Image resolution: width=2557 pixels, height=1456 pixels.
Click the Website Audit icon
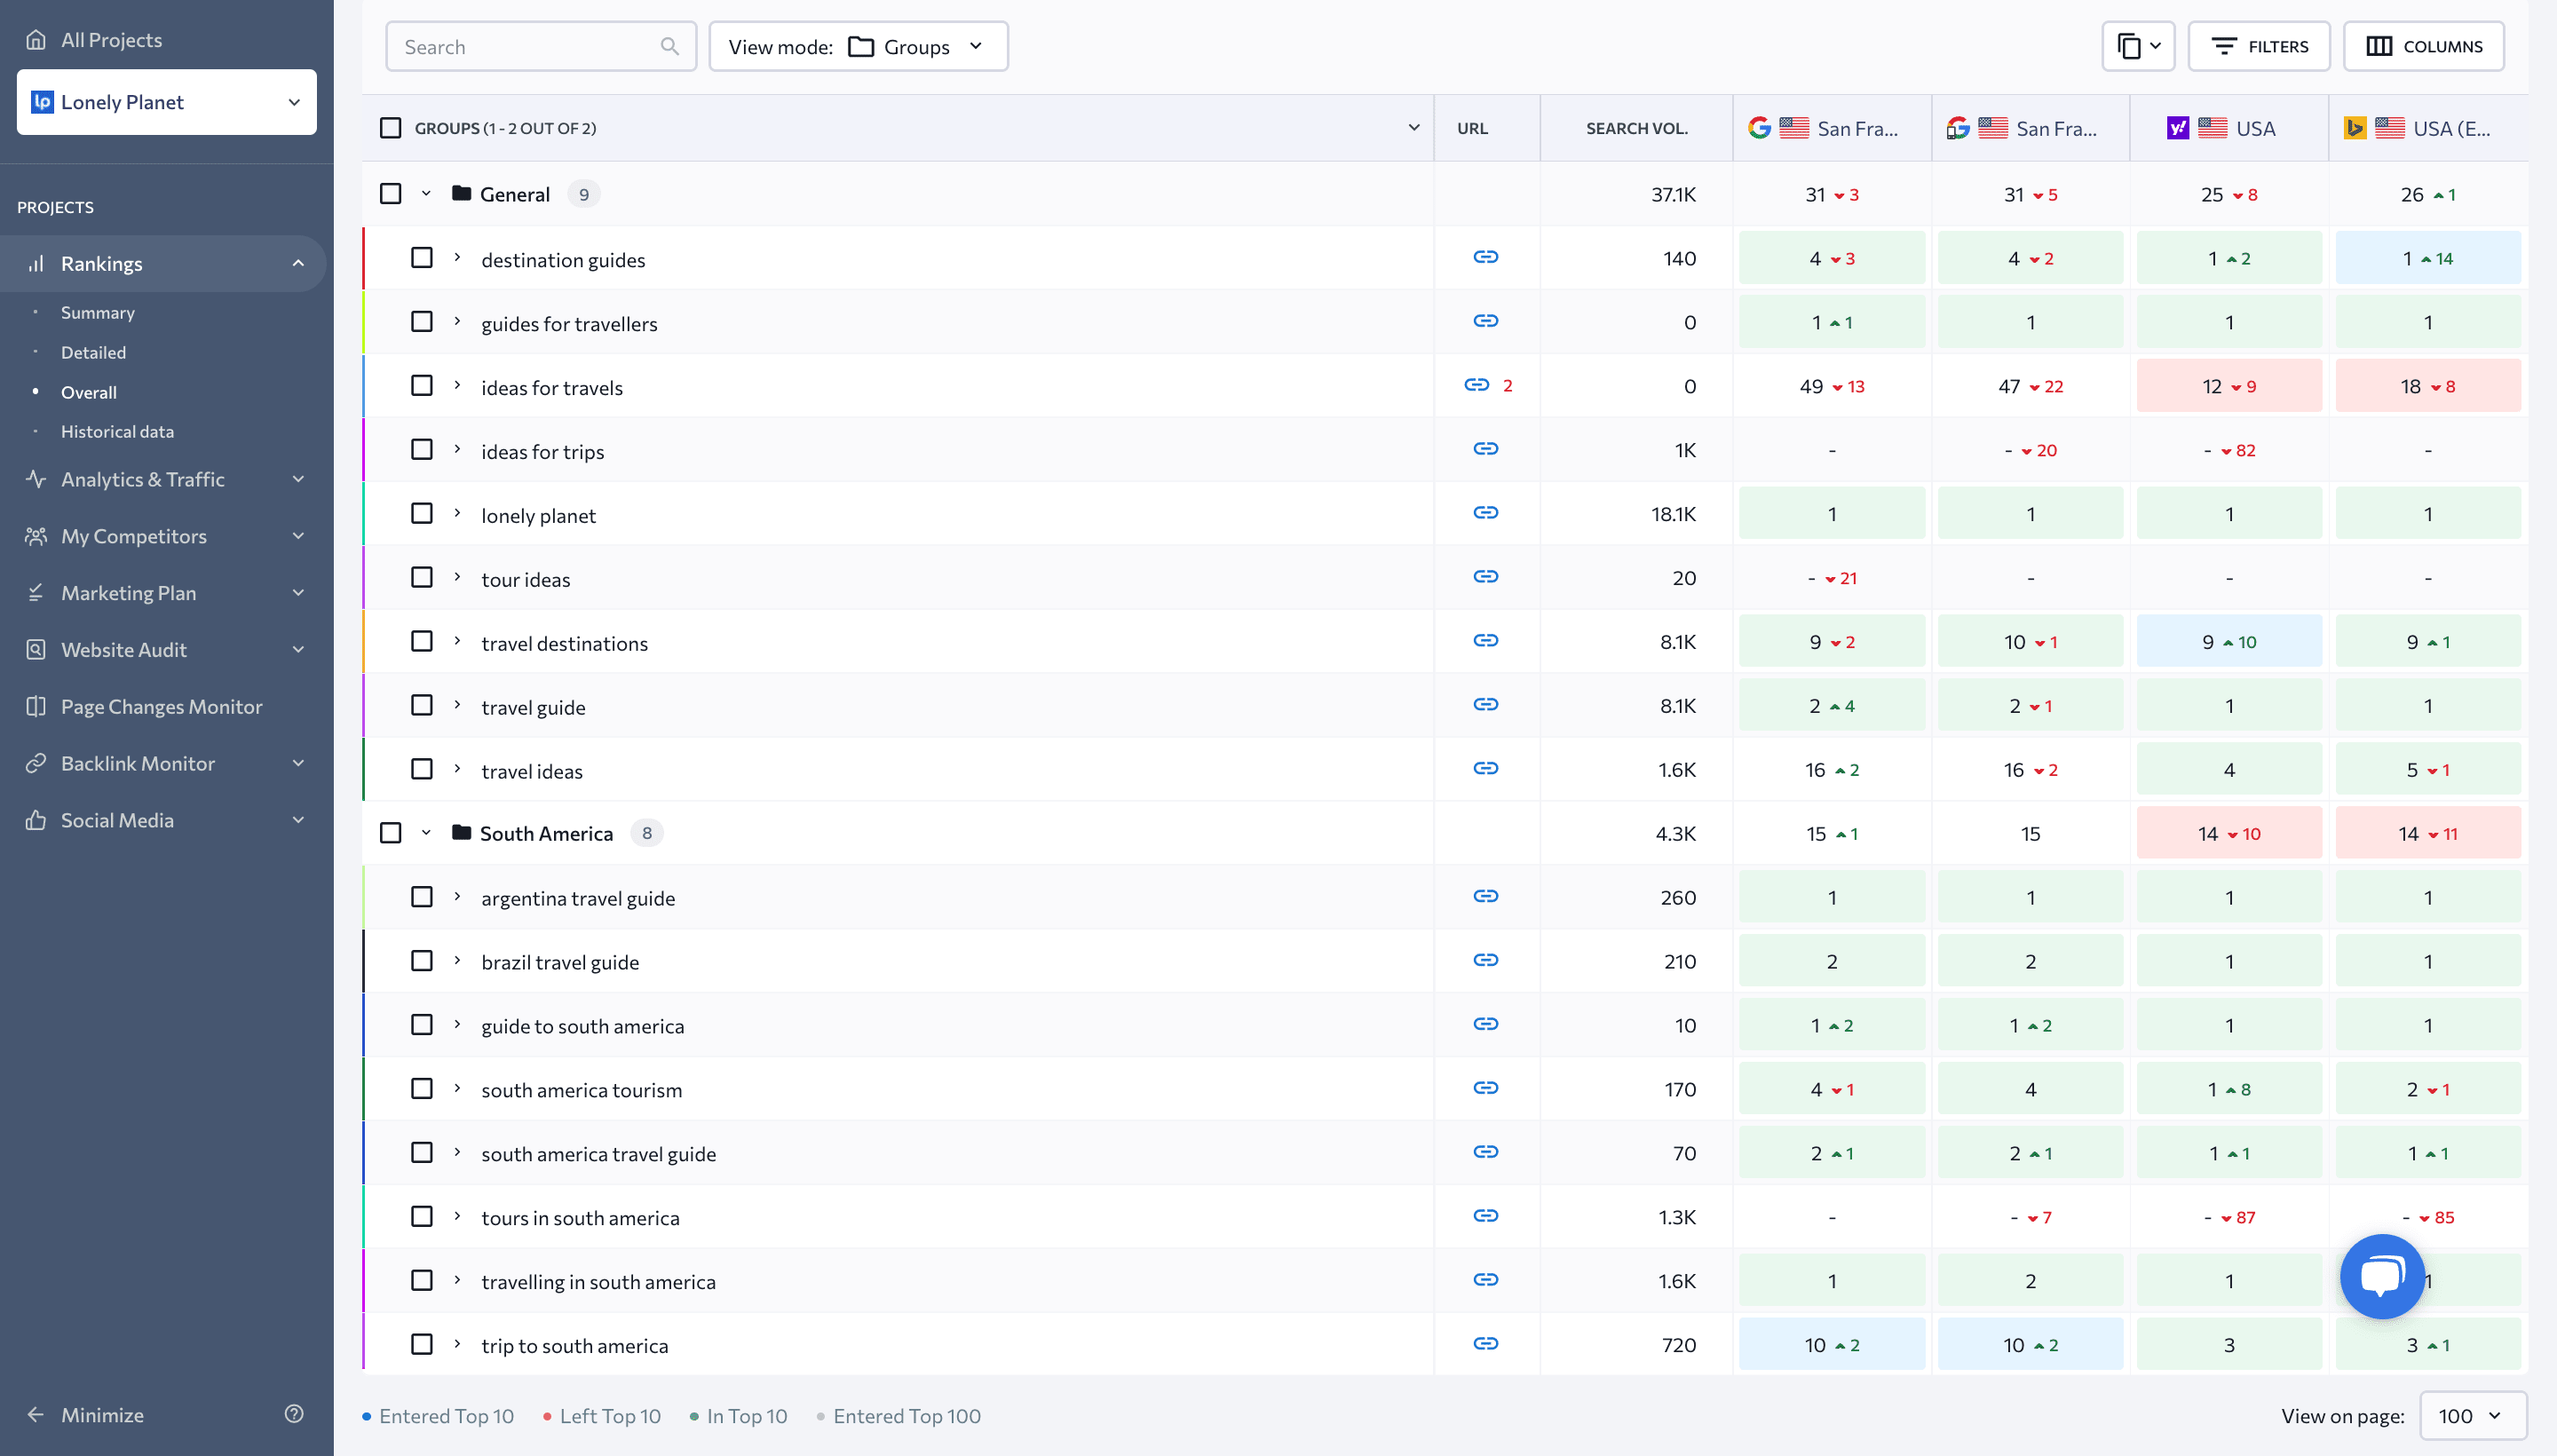(36, 650)
